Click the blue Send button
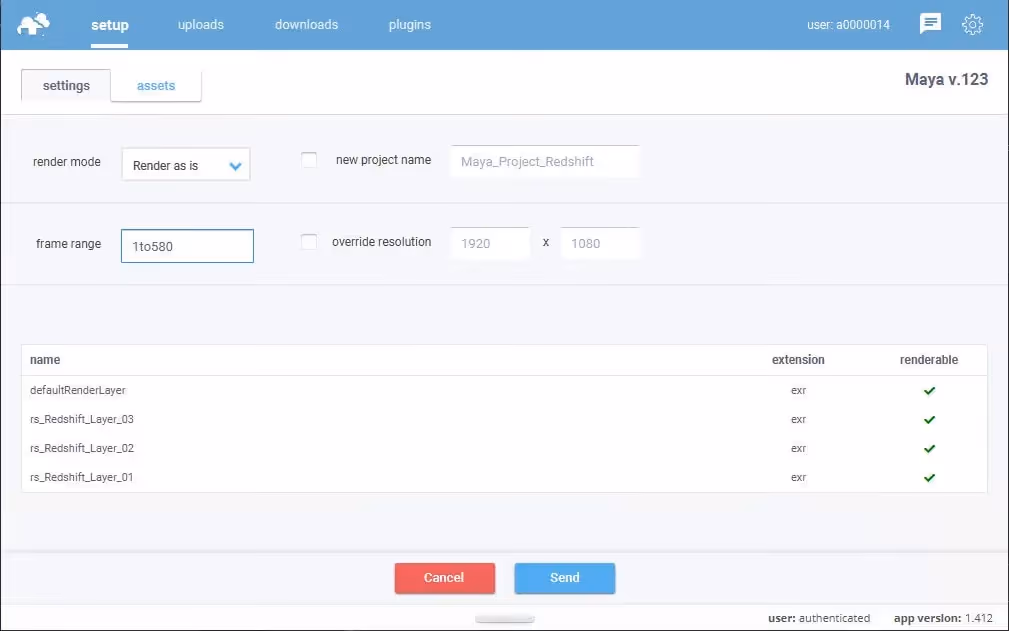1009x631 pixels. tap(564, 578)
